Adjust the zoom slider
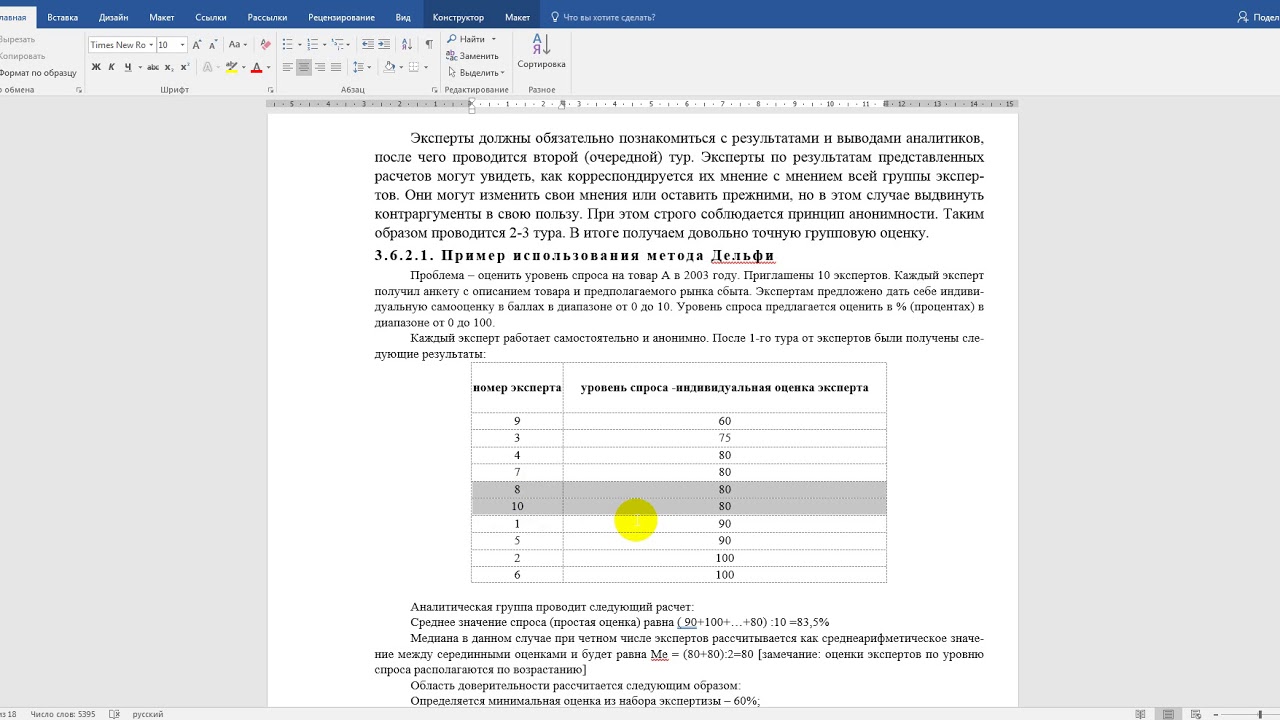 pyautogui.click(x=1258, y=714)
